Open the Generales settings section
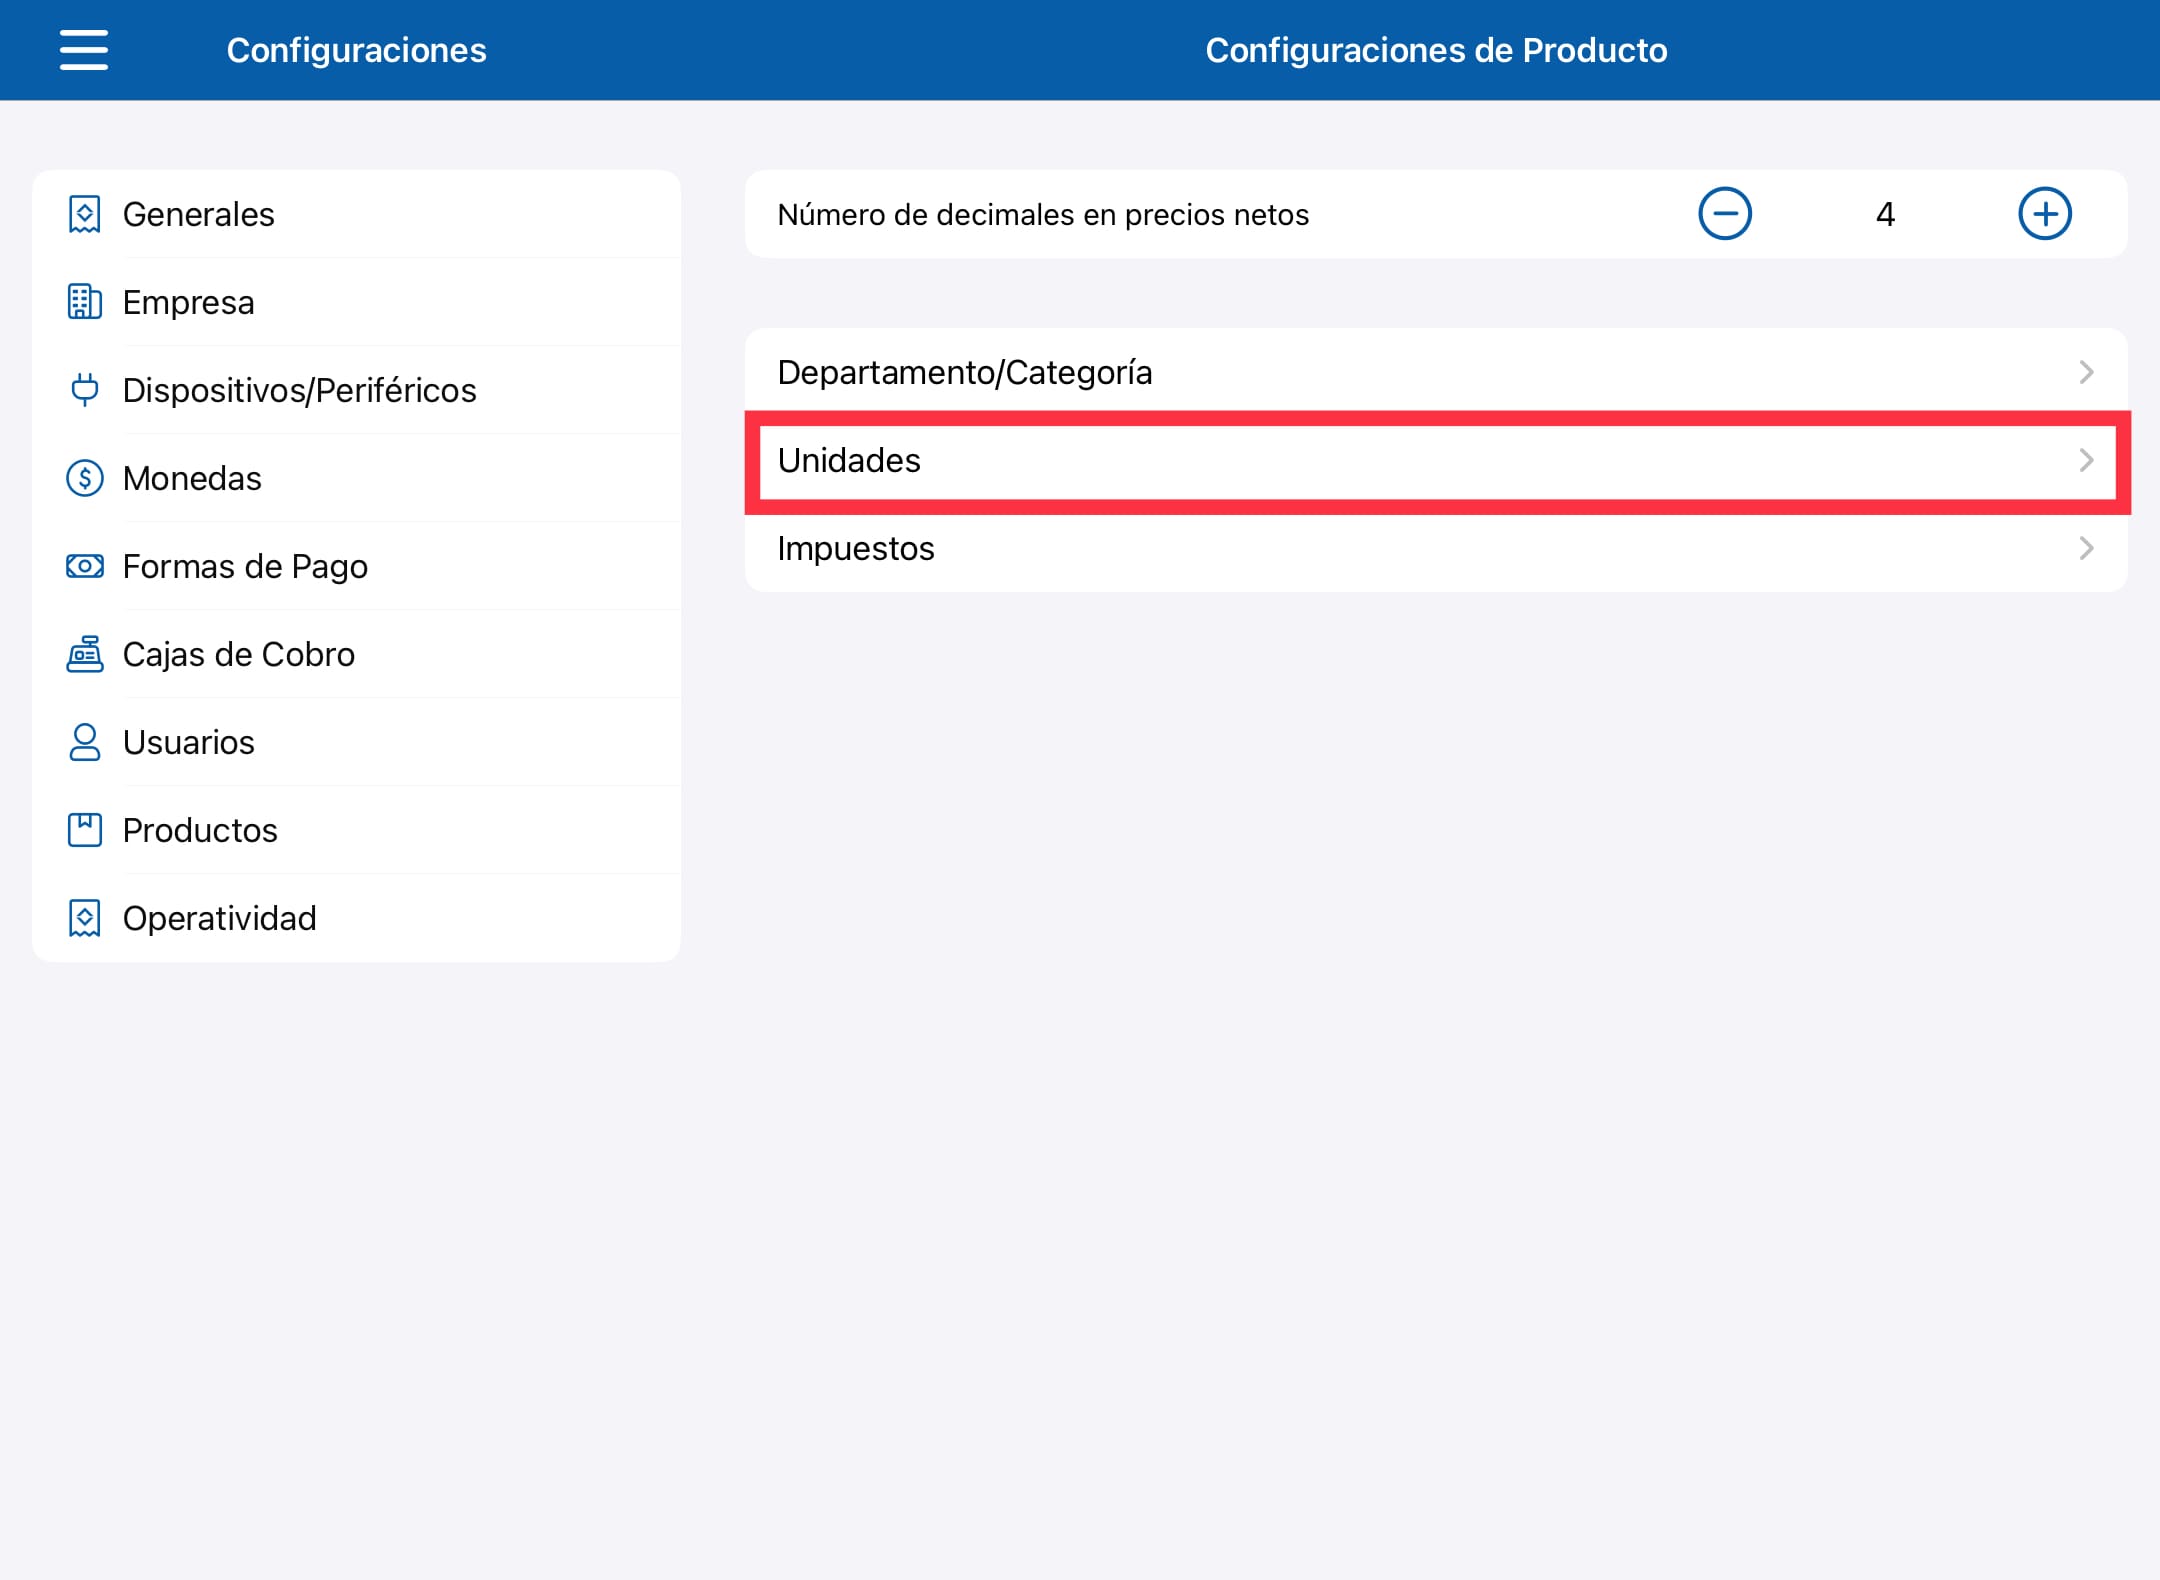Screen dimensions: 2160x1580 pos(356,214)
